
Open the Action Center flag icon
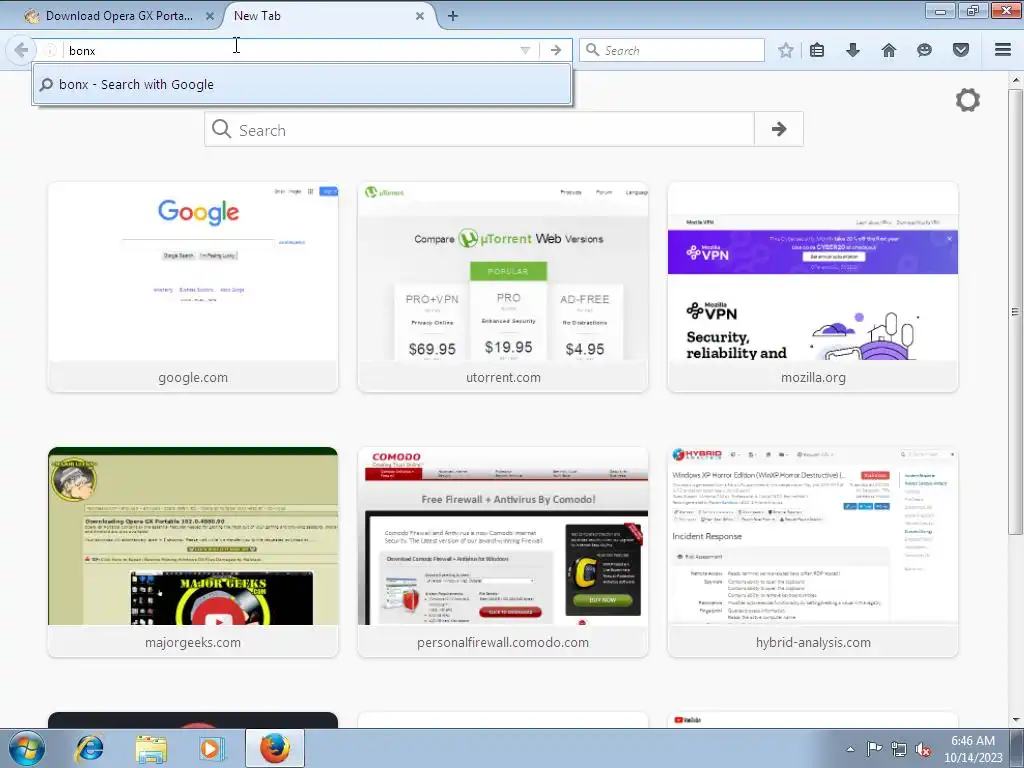click(874, 749)
